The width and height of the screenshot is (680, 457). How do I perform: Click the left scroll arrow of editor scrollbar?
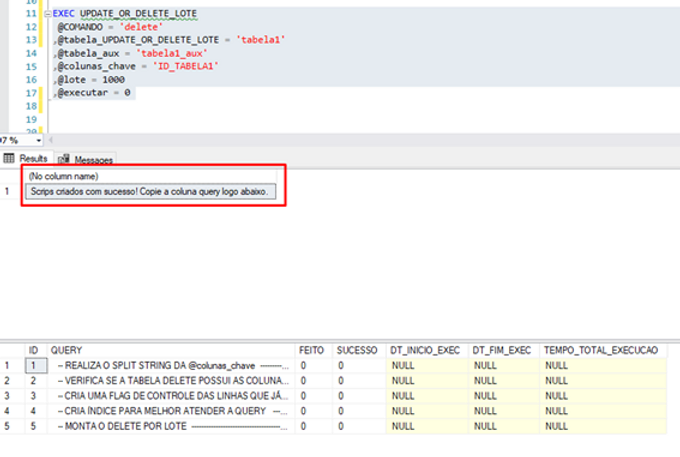click(x=51, y=140)
